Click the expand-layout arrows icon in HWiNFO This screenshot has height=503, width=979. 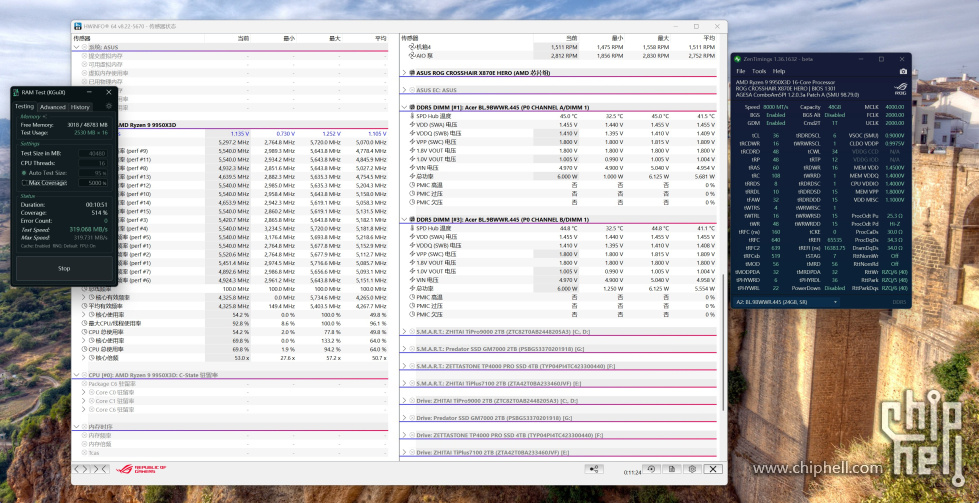tap(82, 469)
